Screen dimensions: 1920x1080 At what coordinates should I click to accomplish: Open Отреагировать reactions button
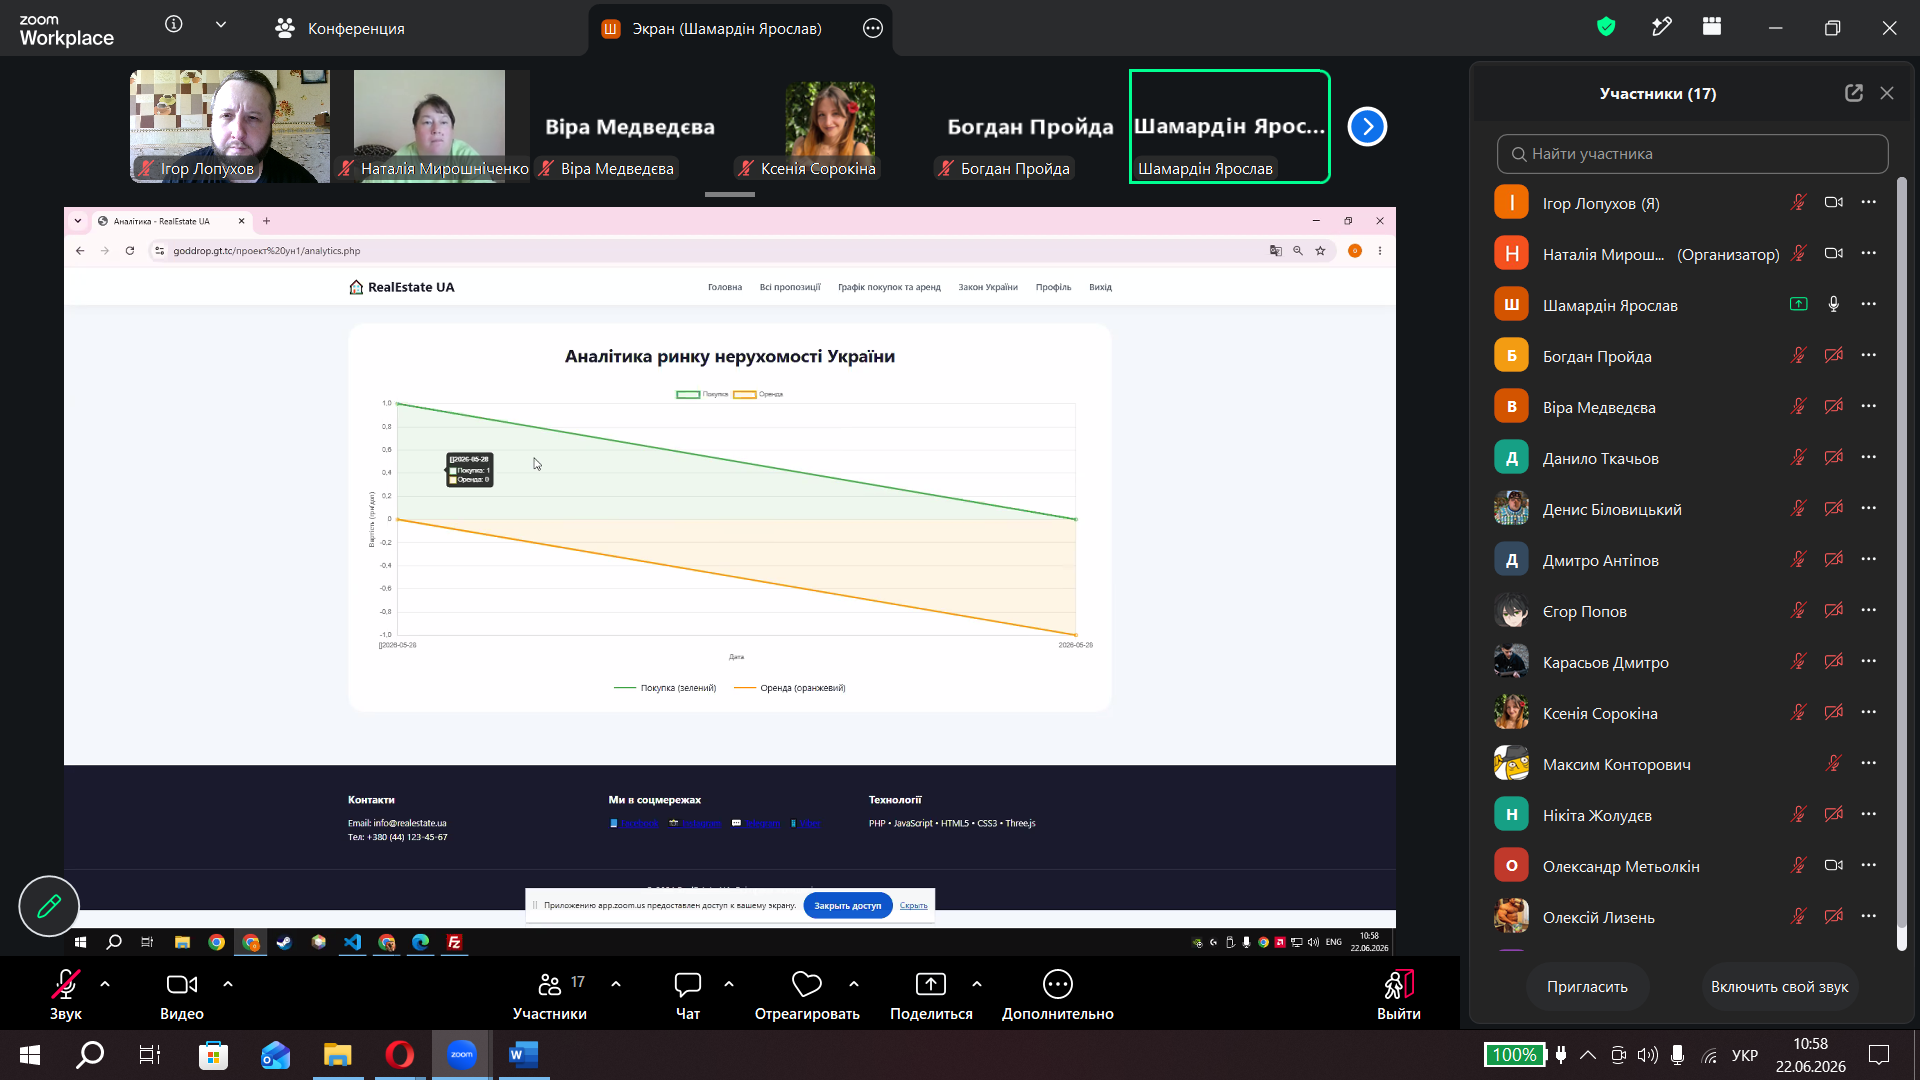807,995
